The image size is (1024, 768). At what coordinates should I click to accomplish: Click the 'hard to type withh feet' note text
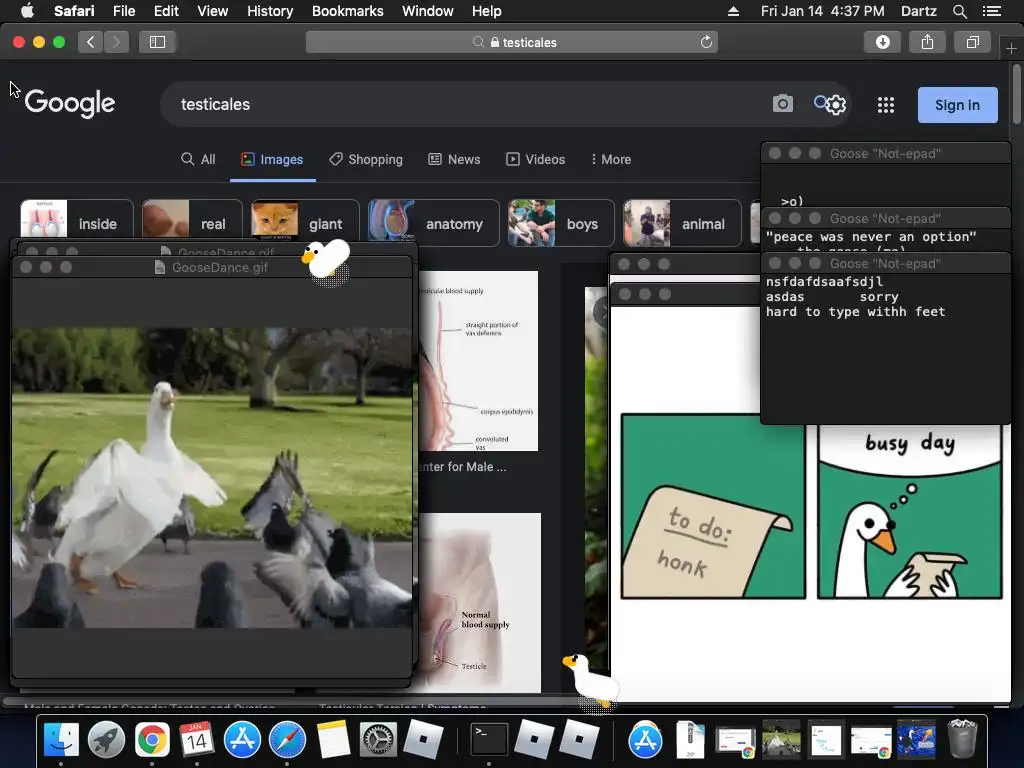pyautogui.click(x=856, y=312)
